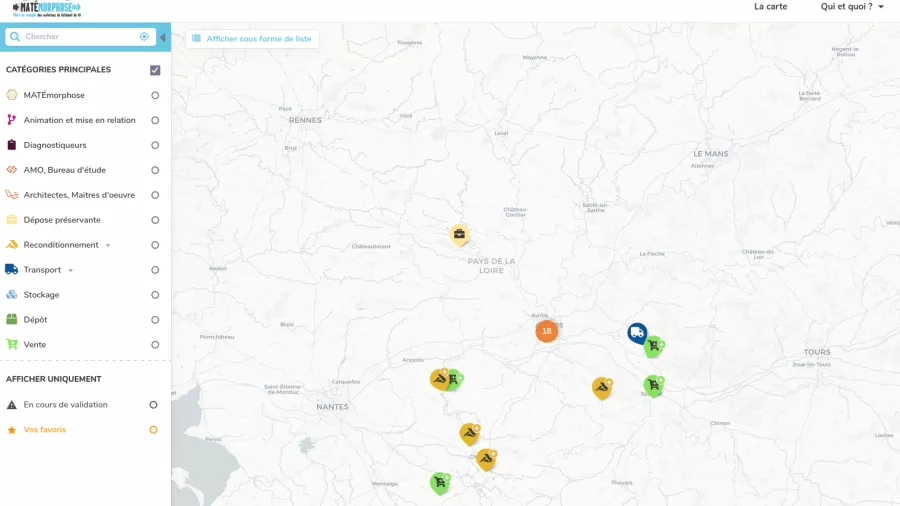Toggle the Catégories principales select-all checkbox
This screenshot has height=506, width=900.
coord(155,70)
